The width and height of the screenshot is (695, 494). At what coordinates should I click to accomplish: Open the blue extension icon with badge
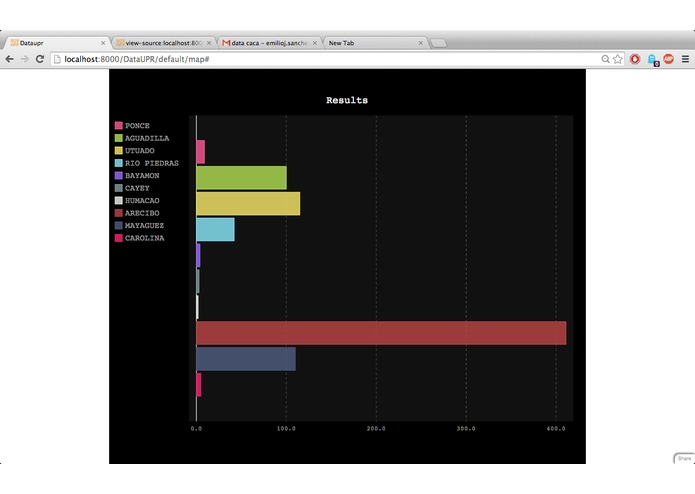click(x=652, y=59)
